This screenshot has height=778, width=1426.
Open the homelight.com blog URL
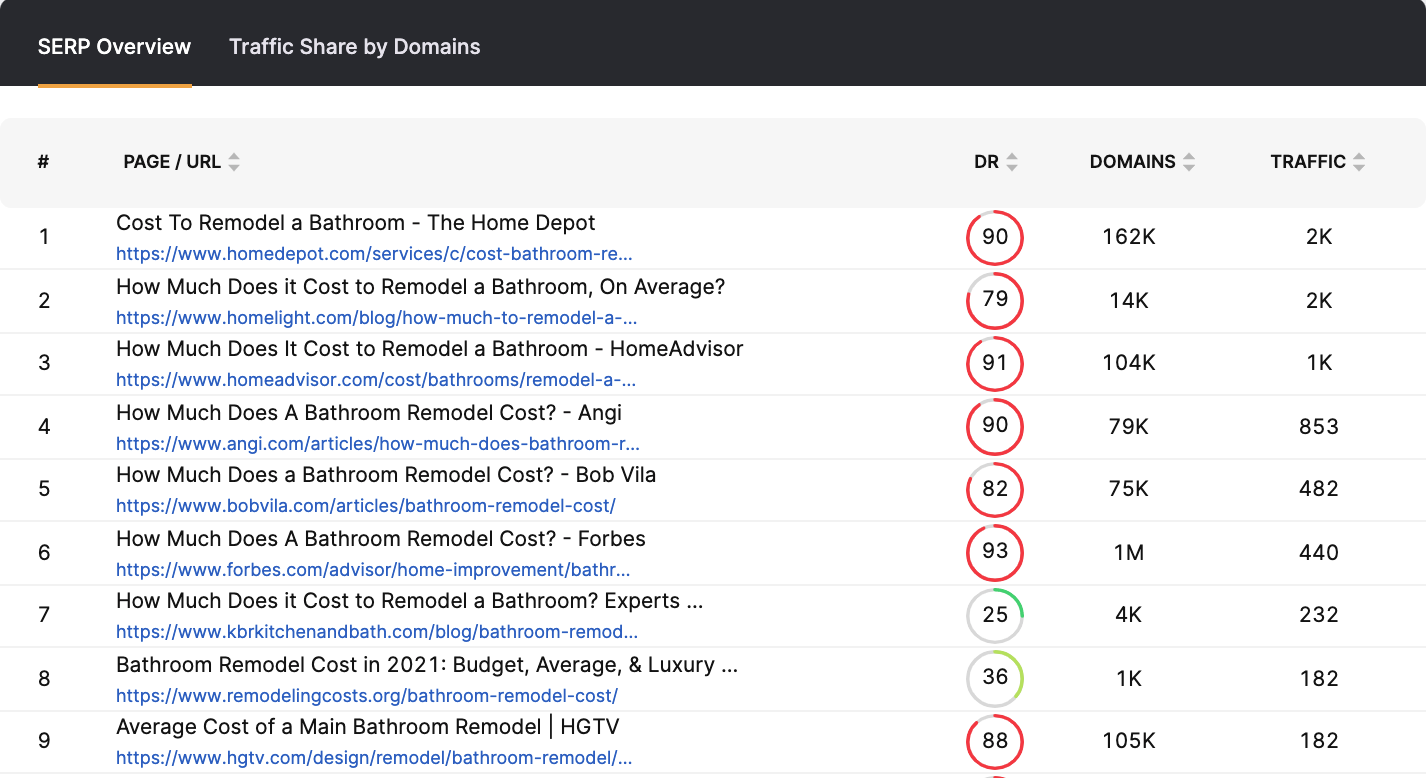tap(376, 318)
